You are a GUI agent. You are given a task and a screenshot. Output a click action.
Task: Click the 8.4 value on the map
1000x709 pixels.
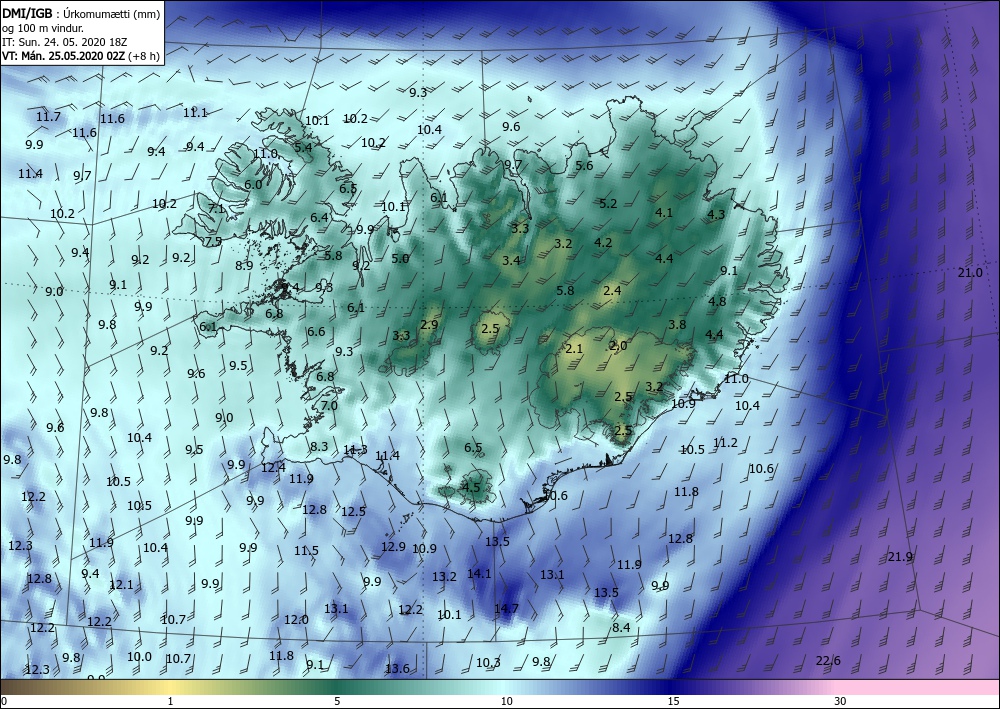621,627
